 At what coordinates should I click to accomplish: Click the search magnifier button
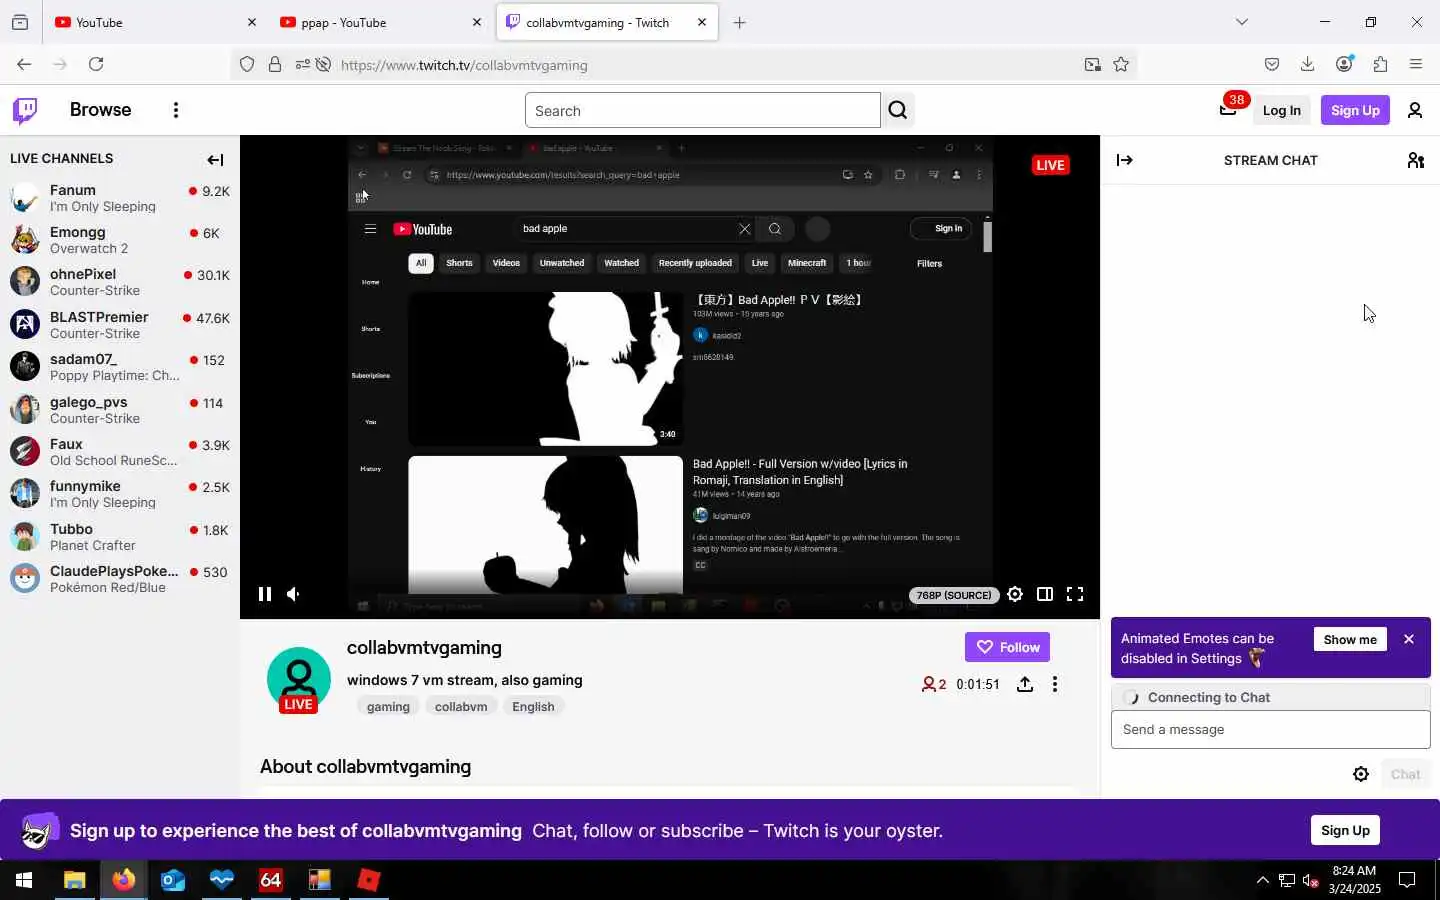coord(898,110)
